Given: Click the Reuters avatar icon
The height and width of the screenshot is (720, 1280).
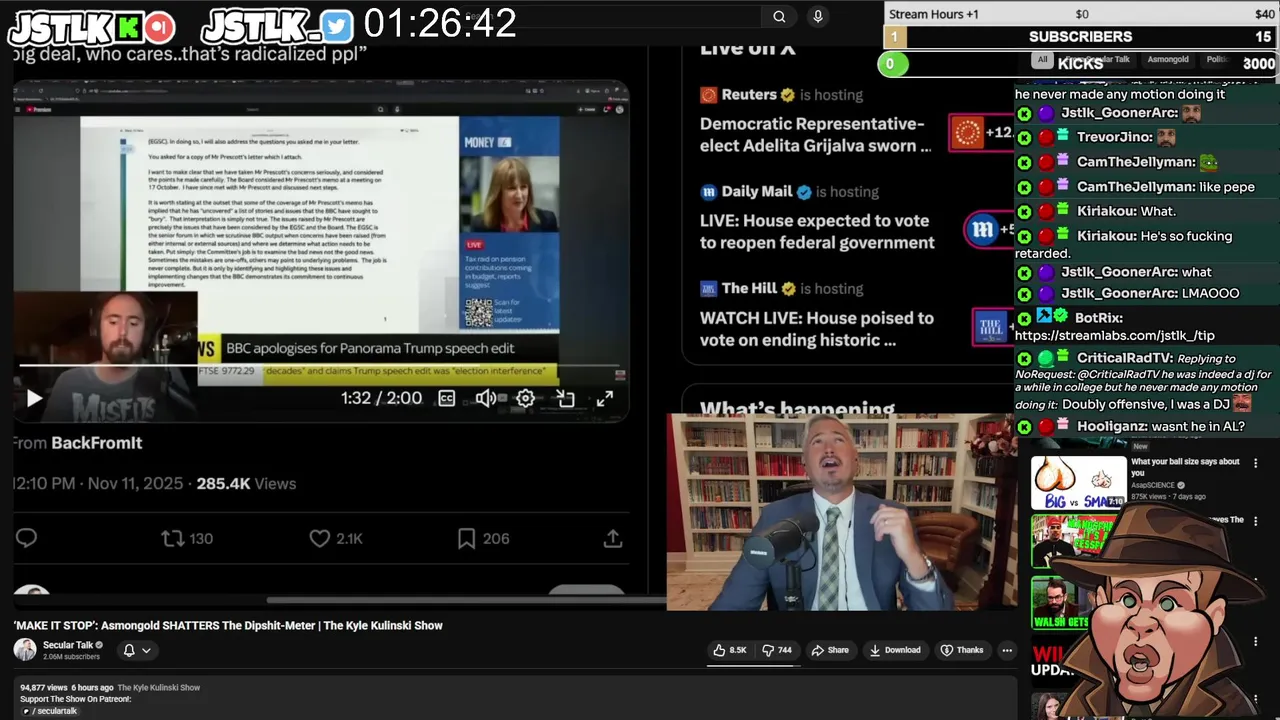Looking at the screenshot, I should click(x=708, y=95).
